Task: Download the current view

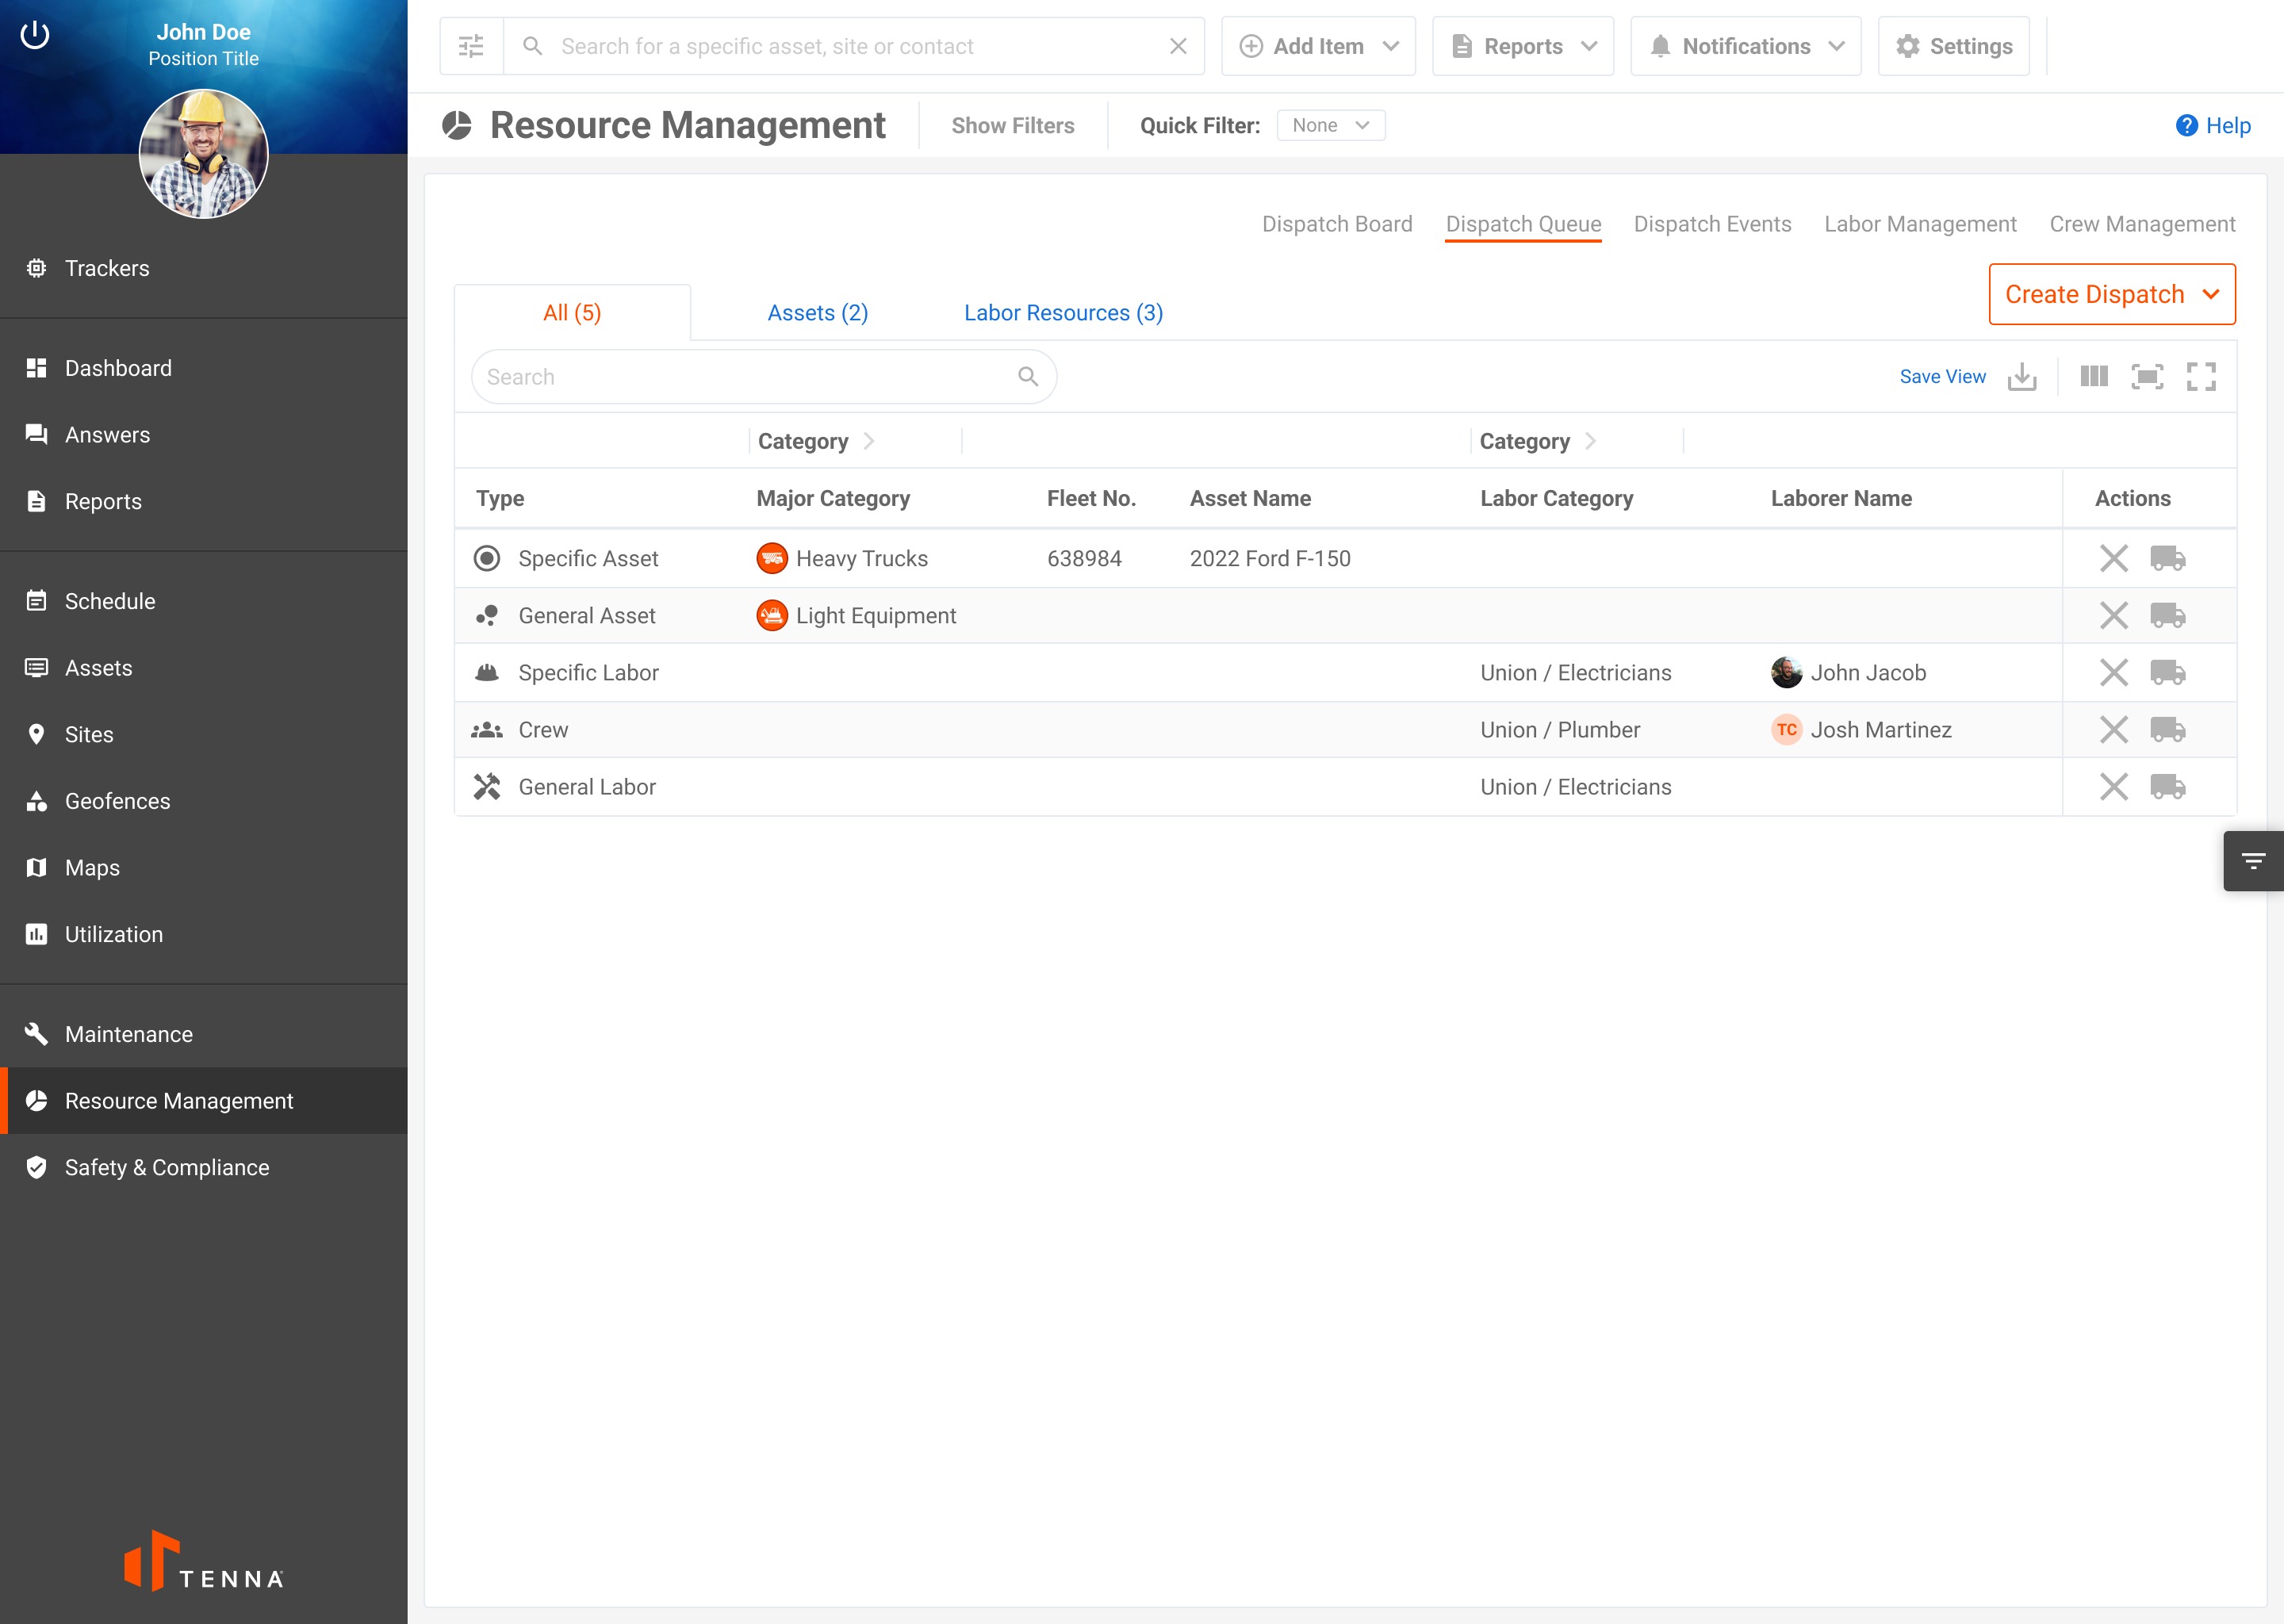Action: pos(2022,377)
